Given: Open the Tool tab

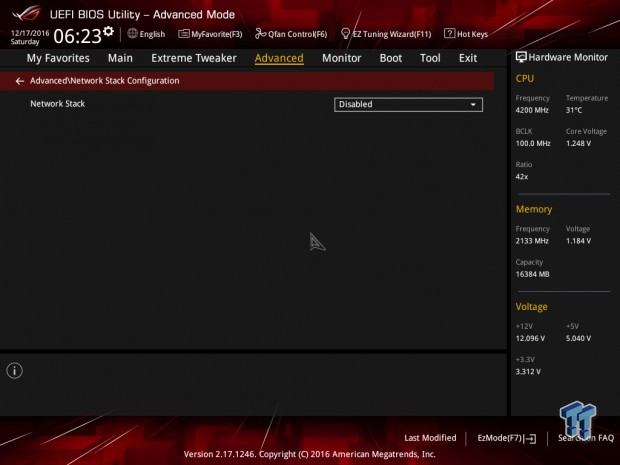Looking at the screenshot, I should tap(430, 58).
